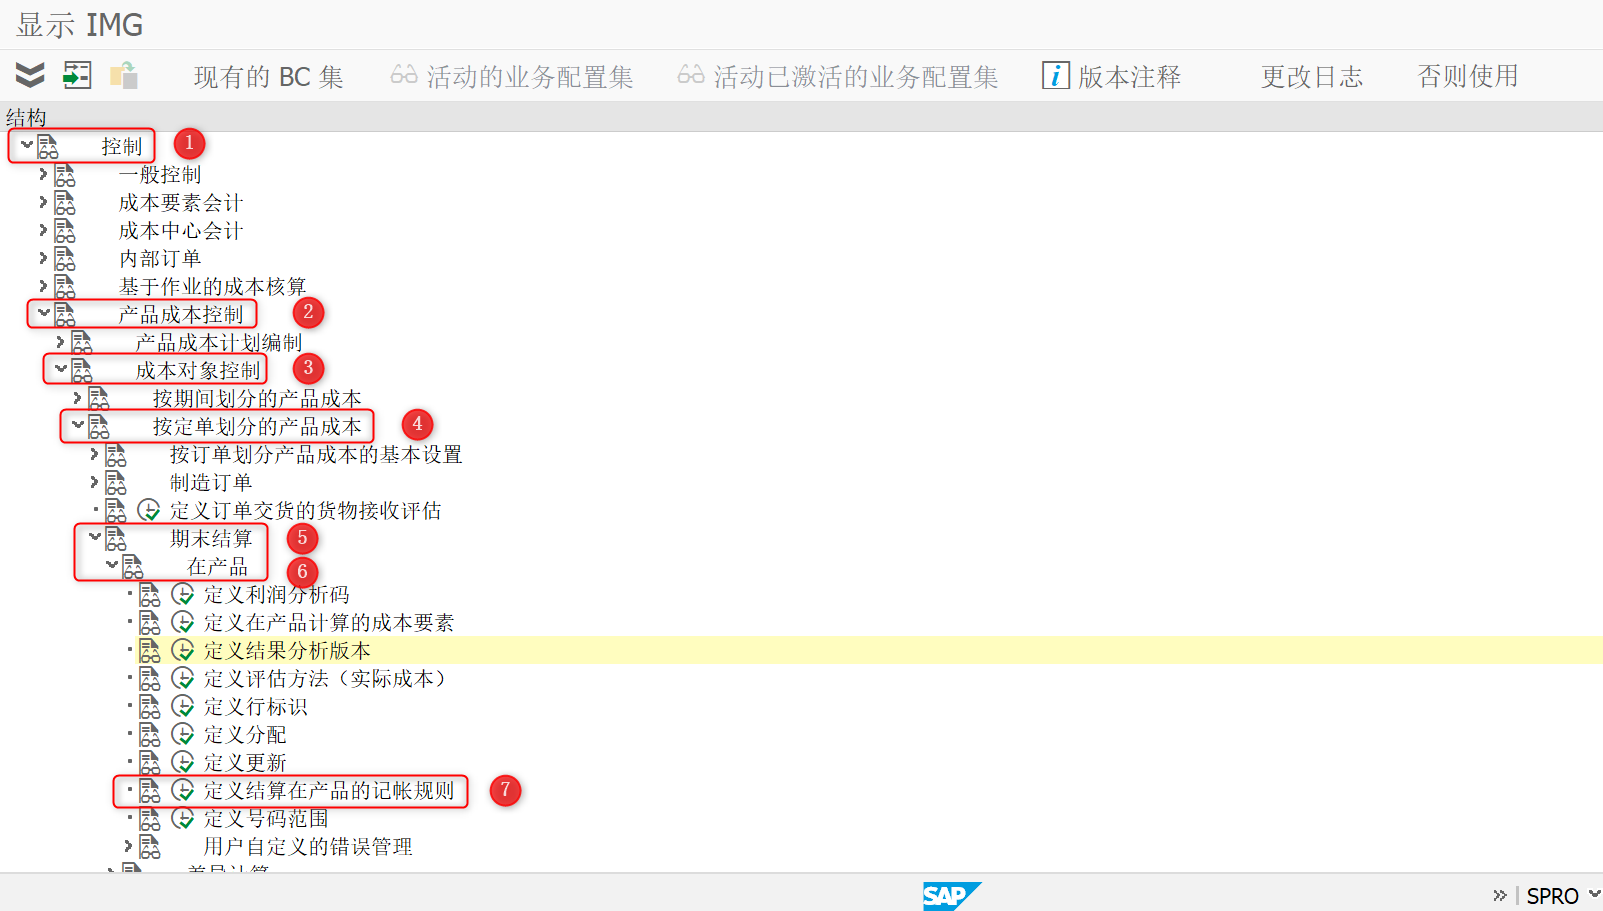The width and height of the screenshot is (1603, 911).
Task: Open documentation icon for 定义行标识
Action: pos(150,707)
